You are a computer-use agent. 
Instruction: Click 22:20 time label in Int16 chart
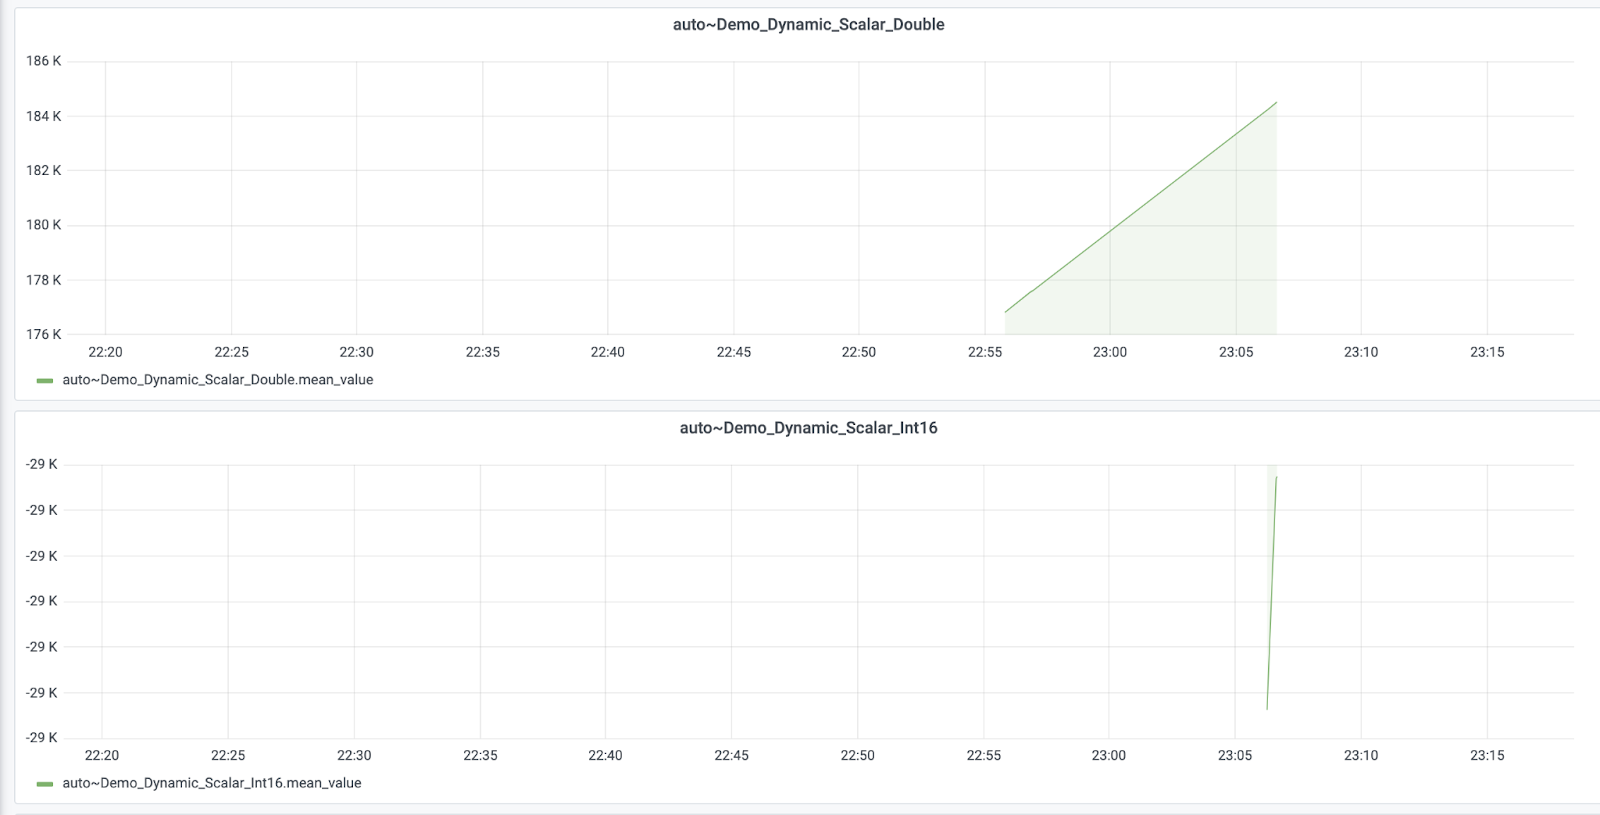[102, 755]
